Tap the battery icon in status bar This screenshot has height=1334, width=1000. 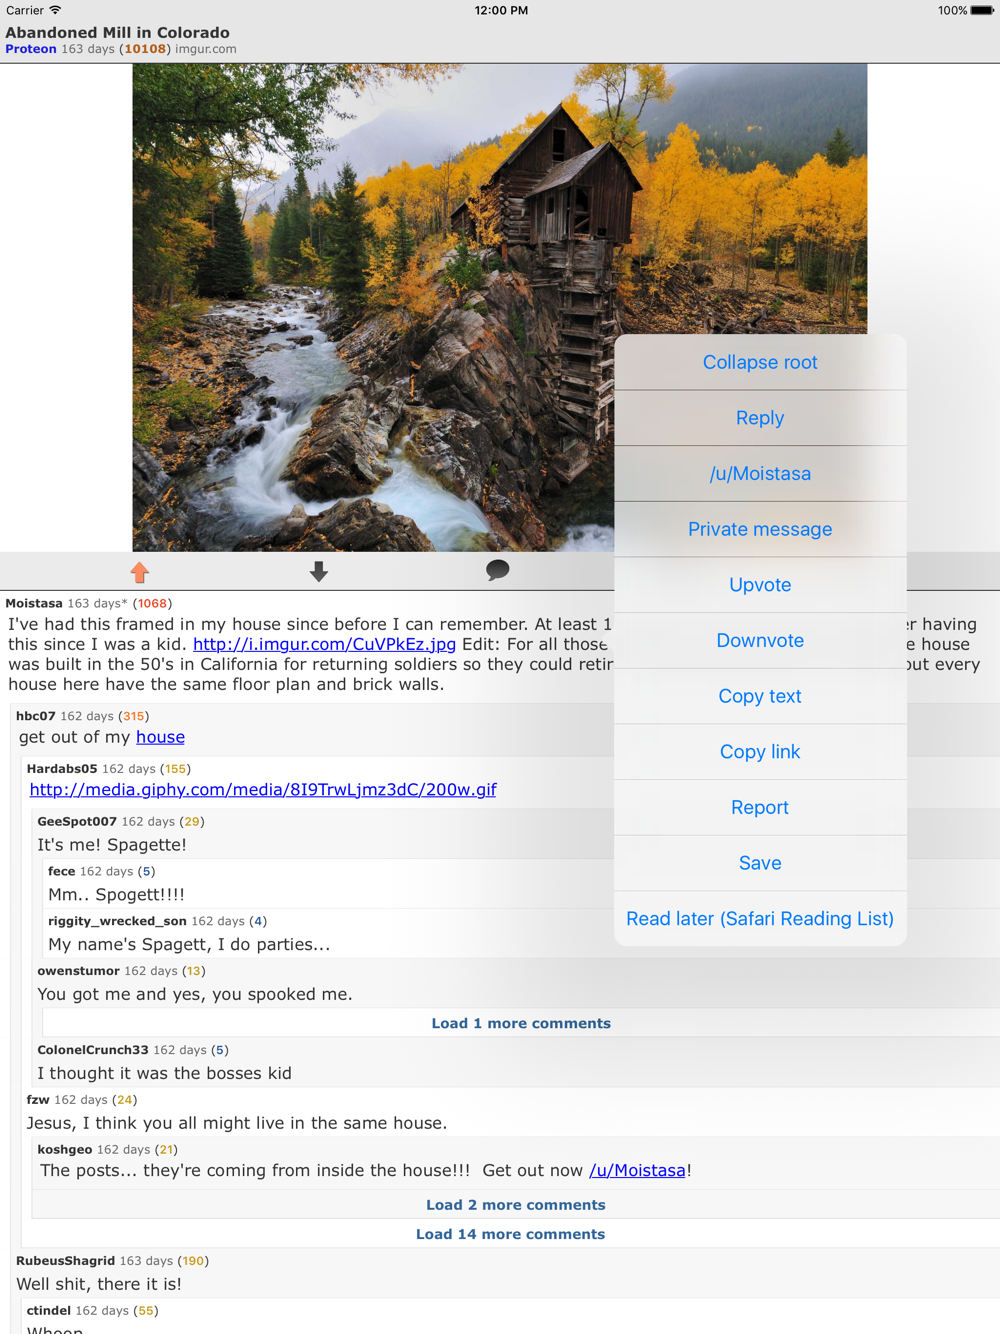tap(982, 11)
